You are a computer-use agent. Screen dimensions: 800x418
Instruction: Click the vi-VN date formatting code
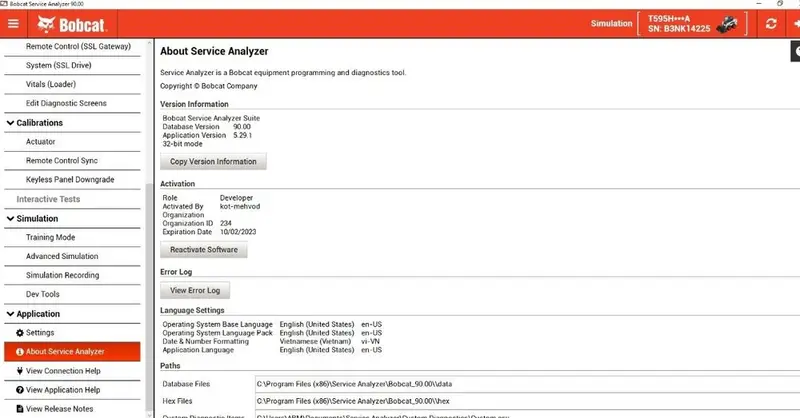click(x=370, y=341)
